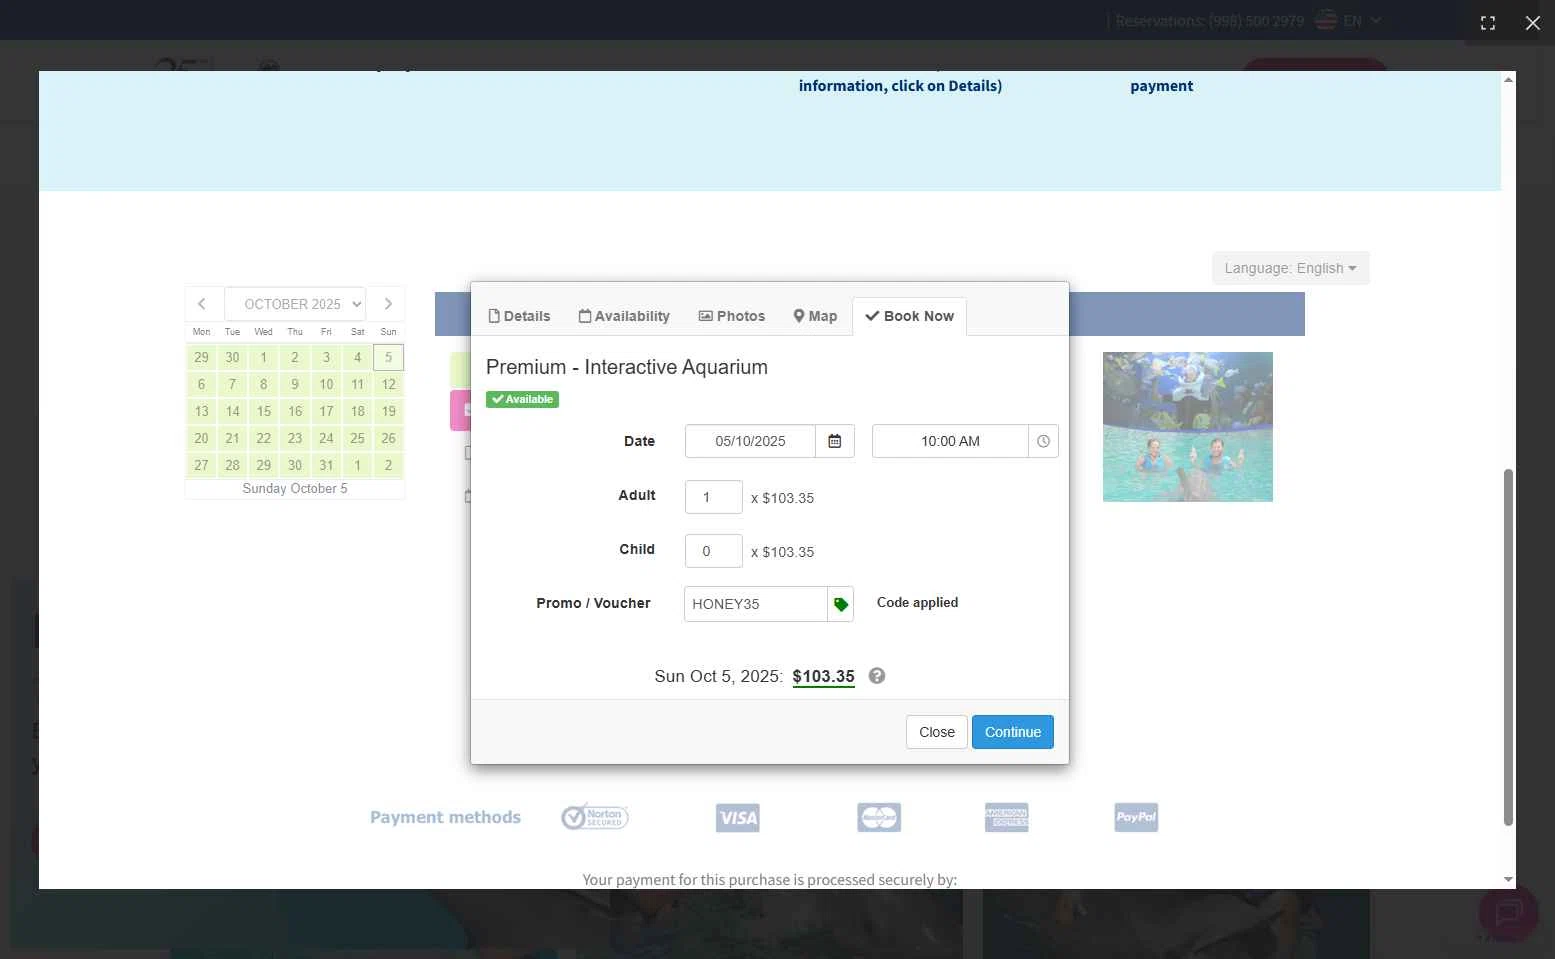Image resolution: width=1555 pixels, height=959 pixels.
Task: Switch to the Photos tab
Action: [732, 316]
